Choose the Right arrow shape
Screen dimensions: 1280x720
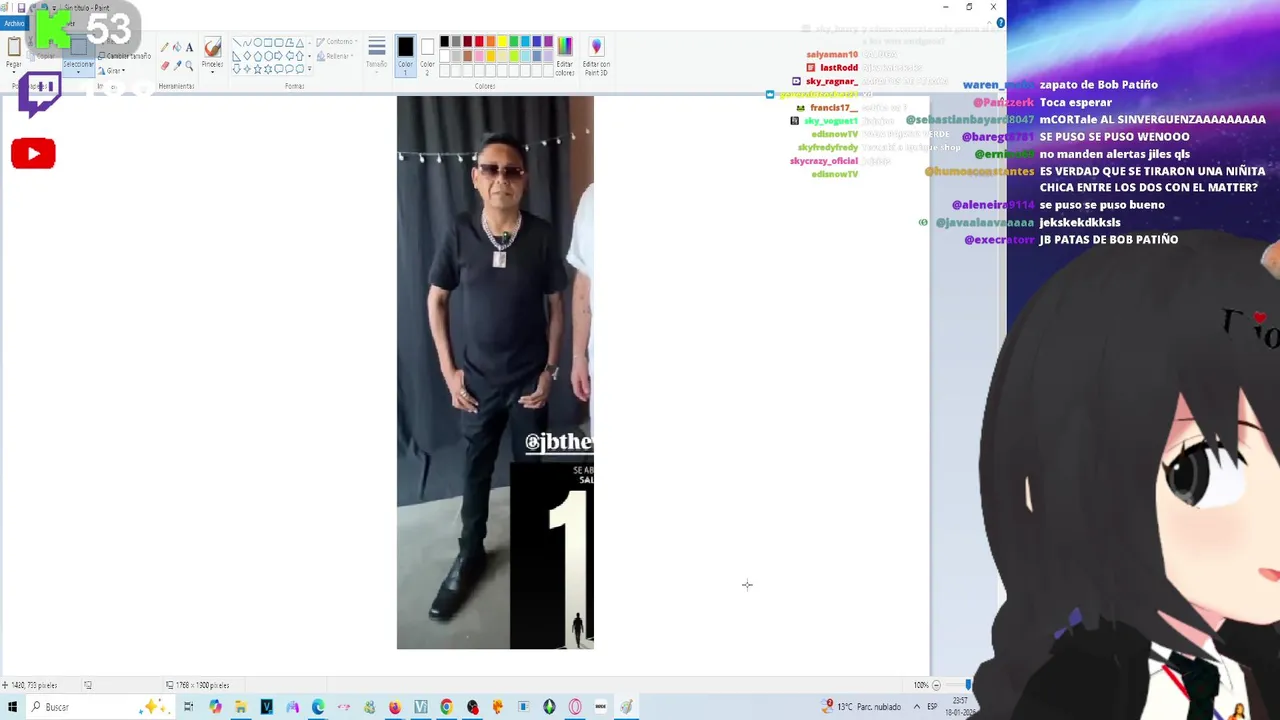[x=278, y=55]
